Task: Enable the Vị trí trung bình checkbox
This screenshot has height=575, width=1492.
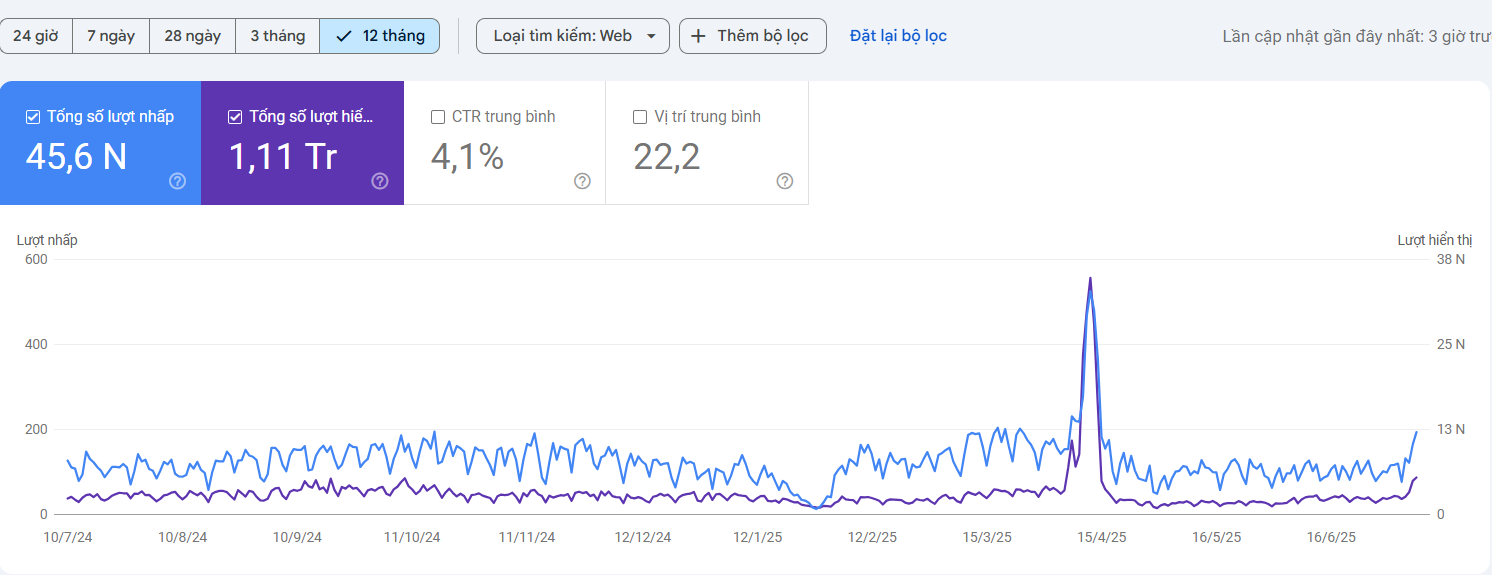Action: tap(640, 117)
